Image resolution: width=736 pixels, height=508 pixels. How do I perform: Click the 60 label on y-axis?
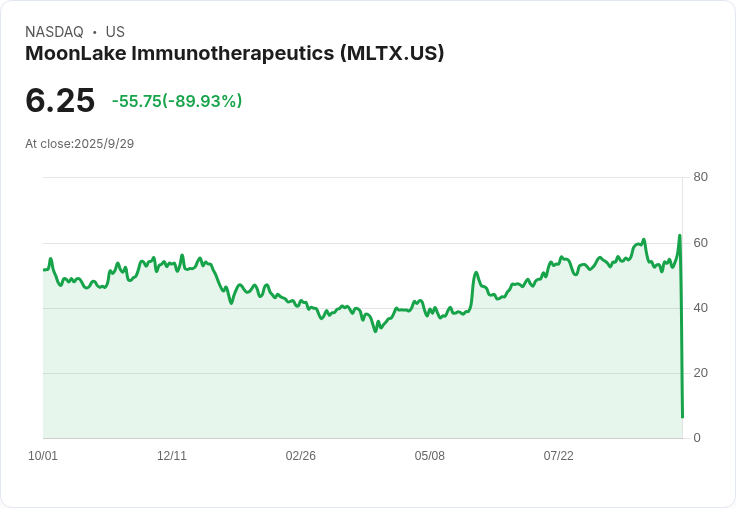700,243
